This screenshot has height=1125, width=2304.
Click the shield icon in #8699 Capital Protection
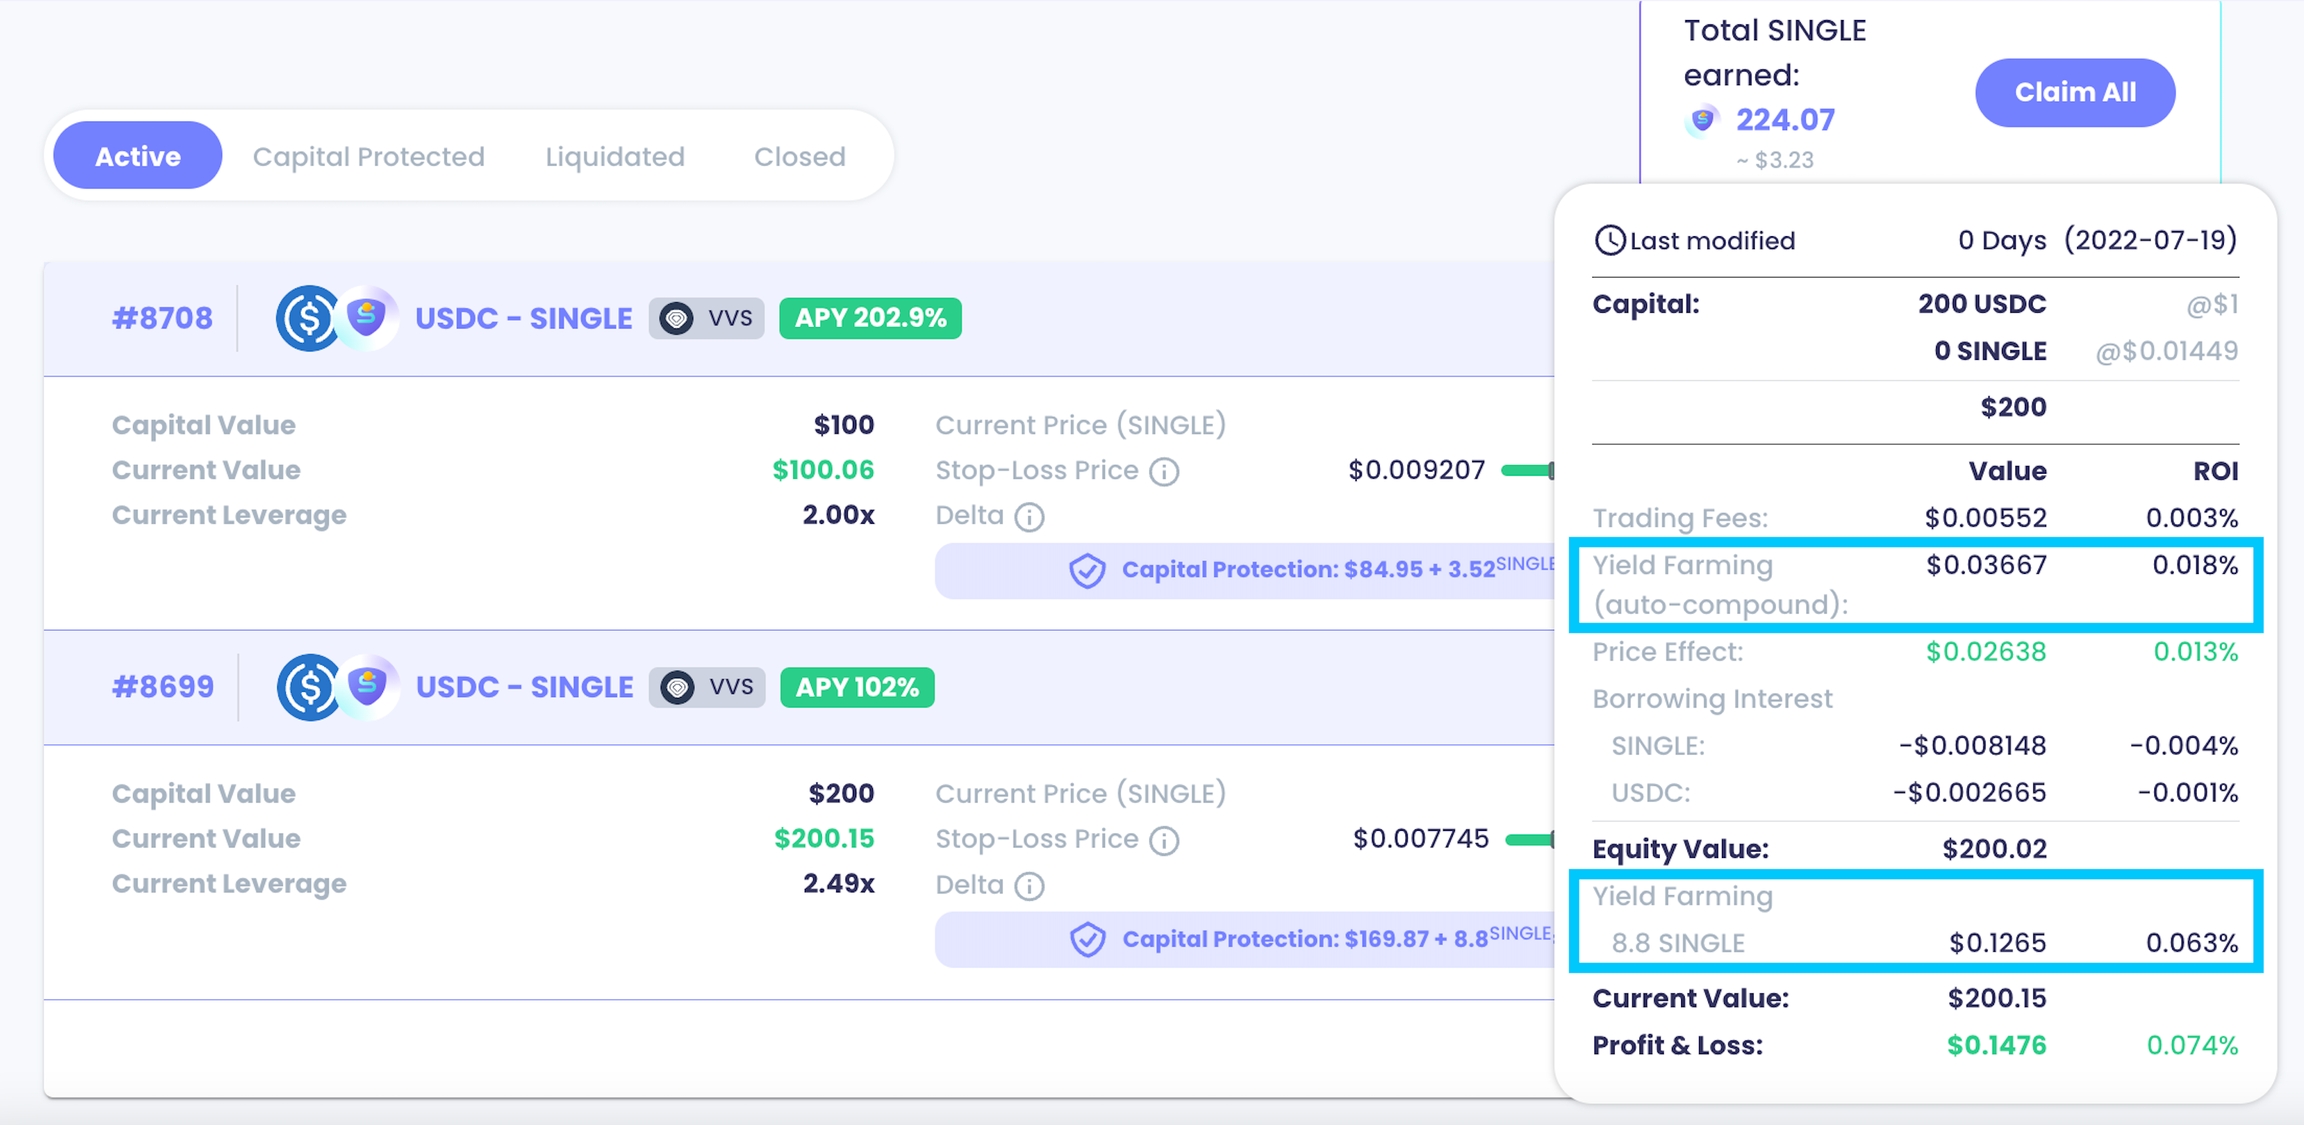[1087, 940]
